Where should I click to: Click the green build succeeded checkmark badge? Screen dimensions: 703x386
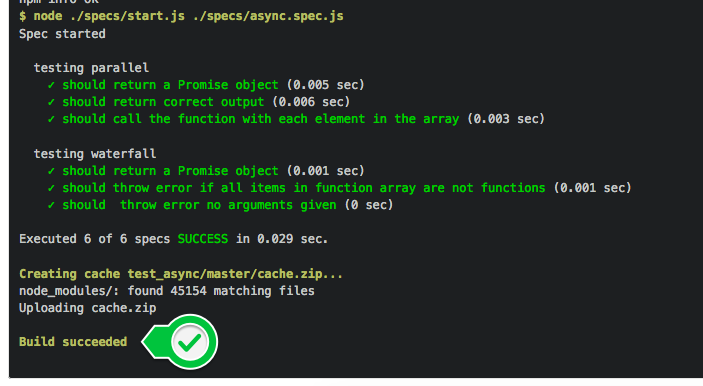(180, 342)
